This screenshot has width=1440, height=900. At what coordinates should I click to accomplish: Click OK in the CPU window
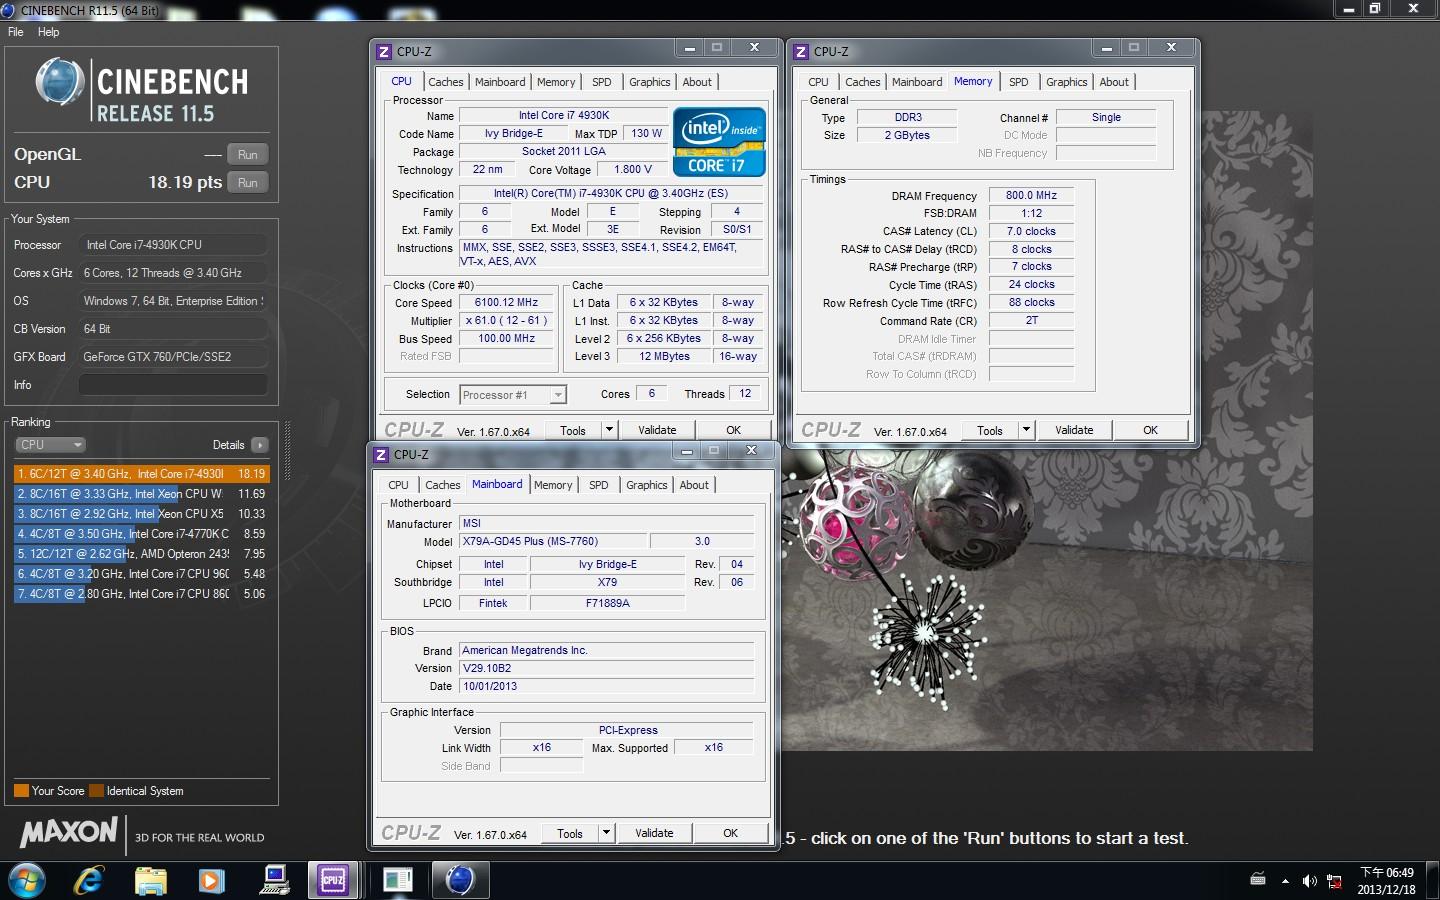(734, 430)
